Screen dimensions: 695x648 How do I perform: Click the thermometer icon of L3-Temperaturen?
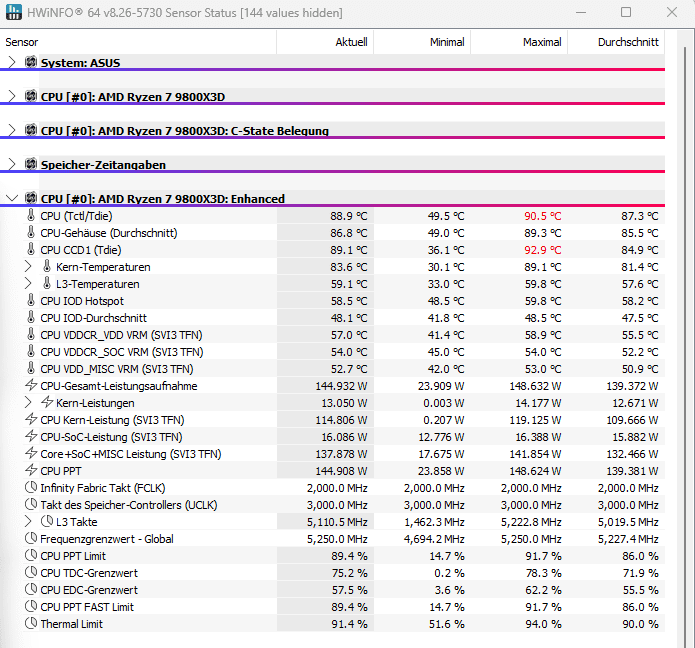click(47, 283)
